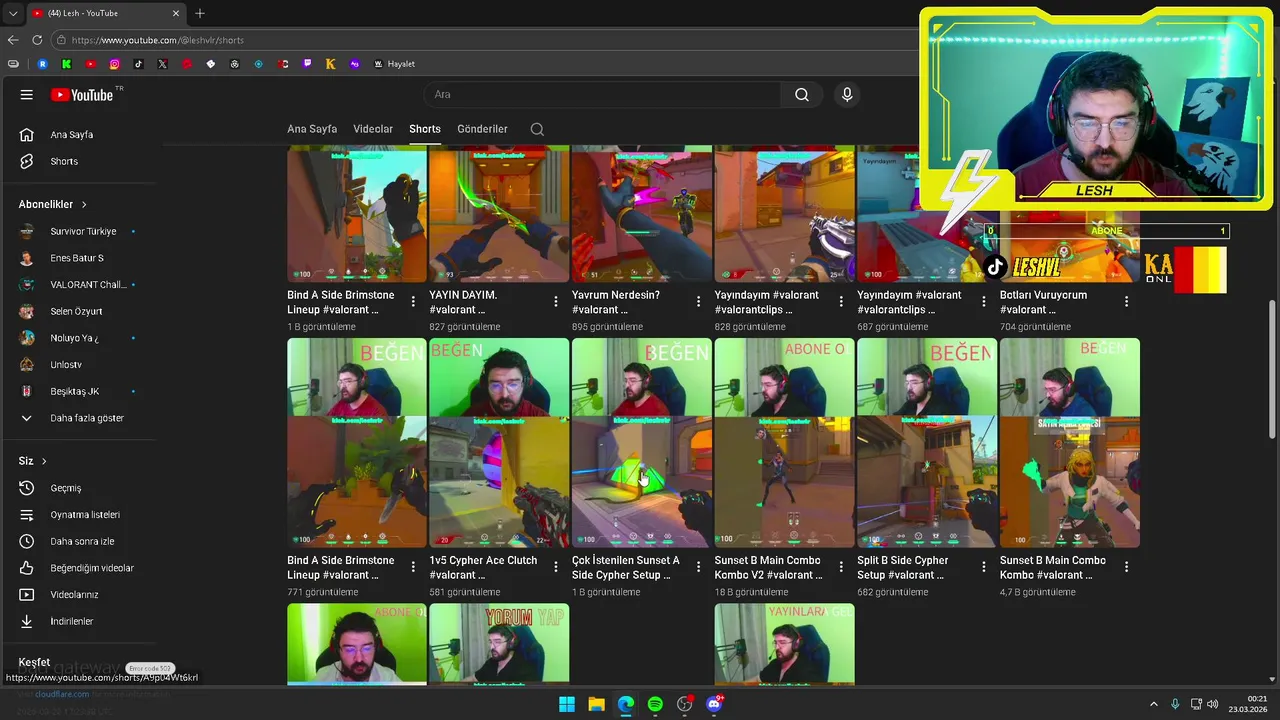
Task: Open Windows Start menu
Action: coord(567,704)
